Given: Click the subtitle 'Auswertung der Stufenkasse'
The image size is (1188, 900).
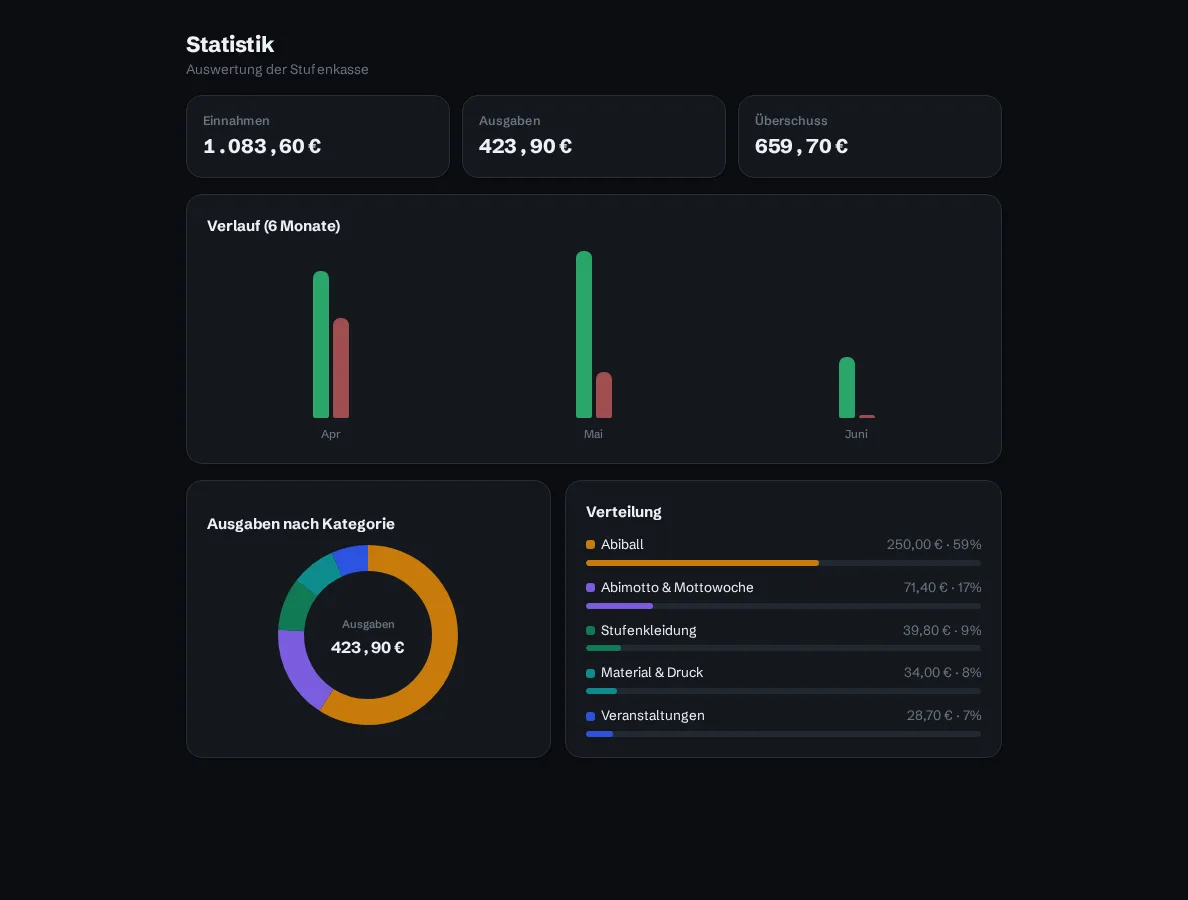Looking at the screenshot, I should tap(277, 70).
